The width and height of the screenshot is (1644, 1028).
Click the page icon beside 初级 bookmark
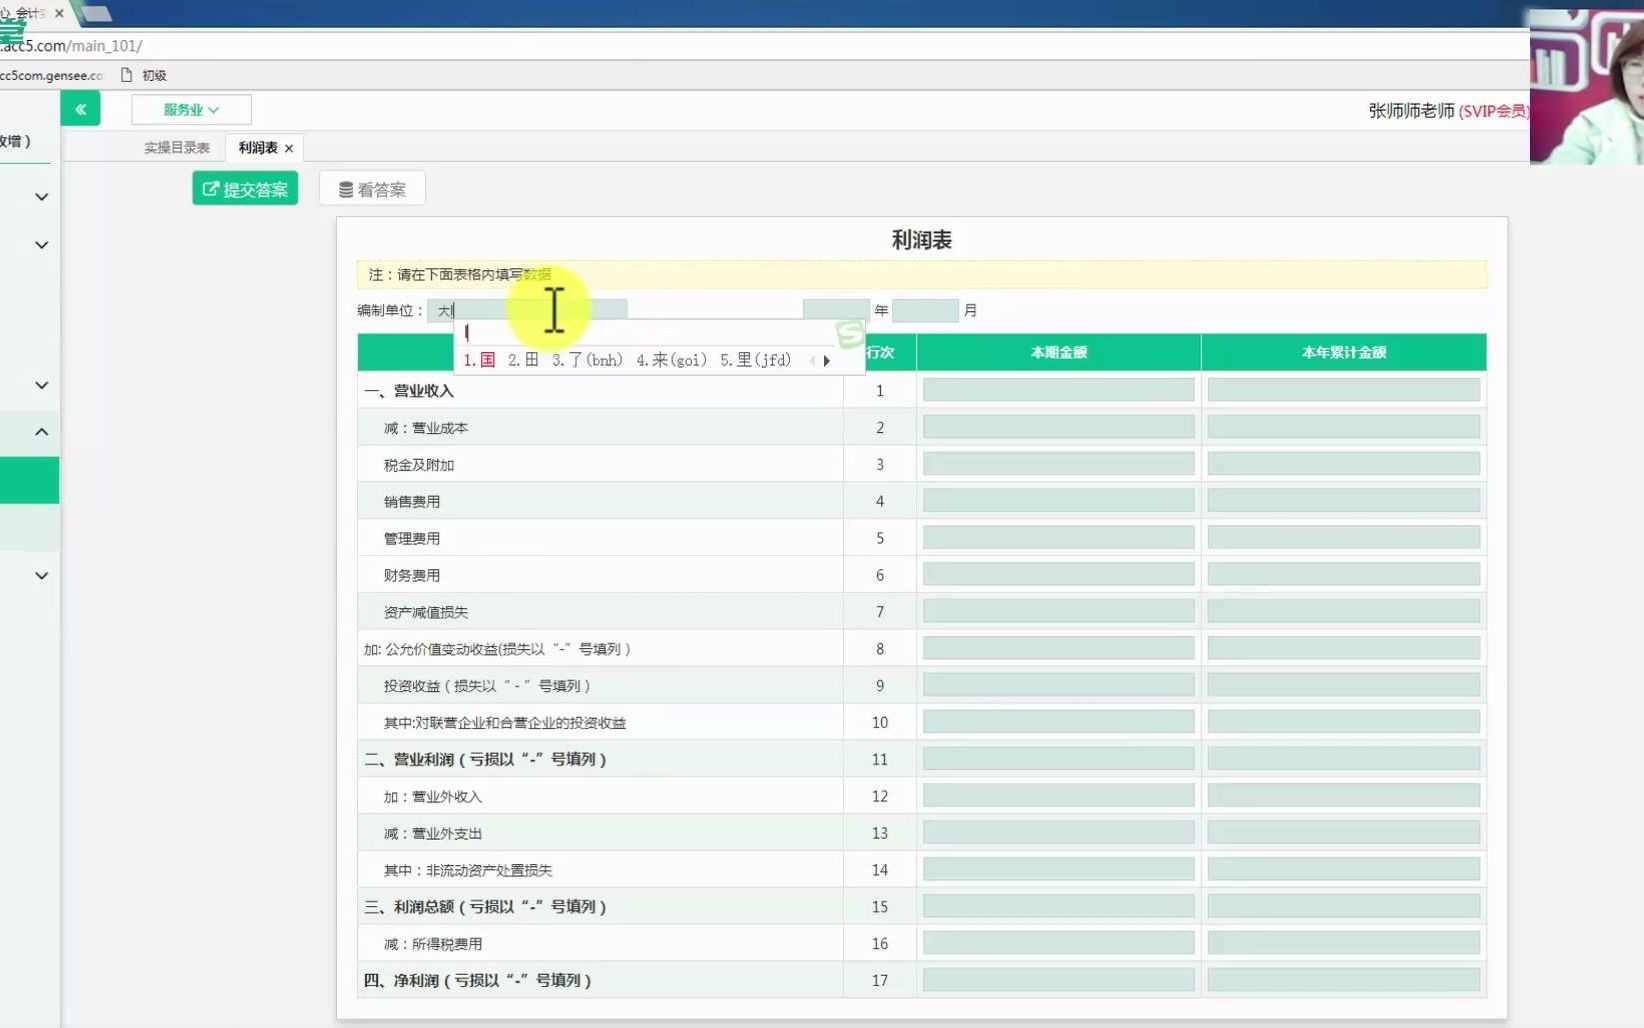click(123, 74)
